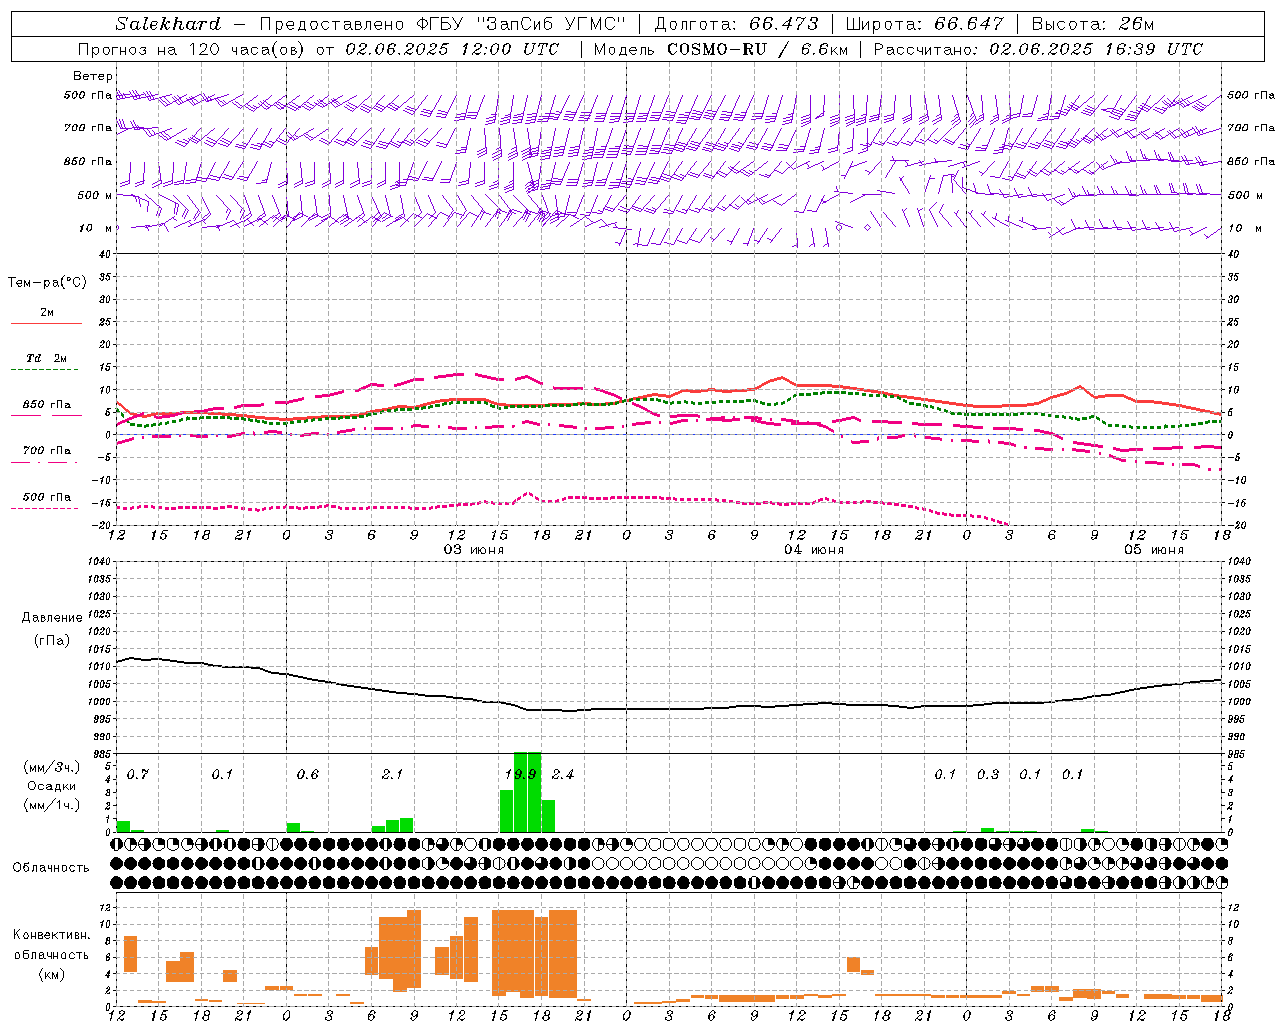Screen dimensions: 1280x1024
Task: Click the 'Широта: 66.647' latitude value
Action: [925, 24]
